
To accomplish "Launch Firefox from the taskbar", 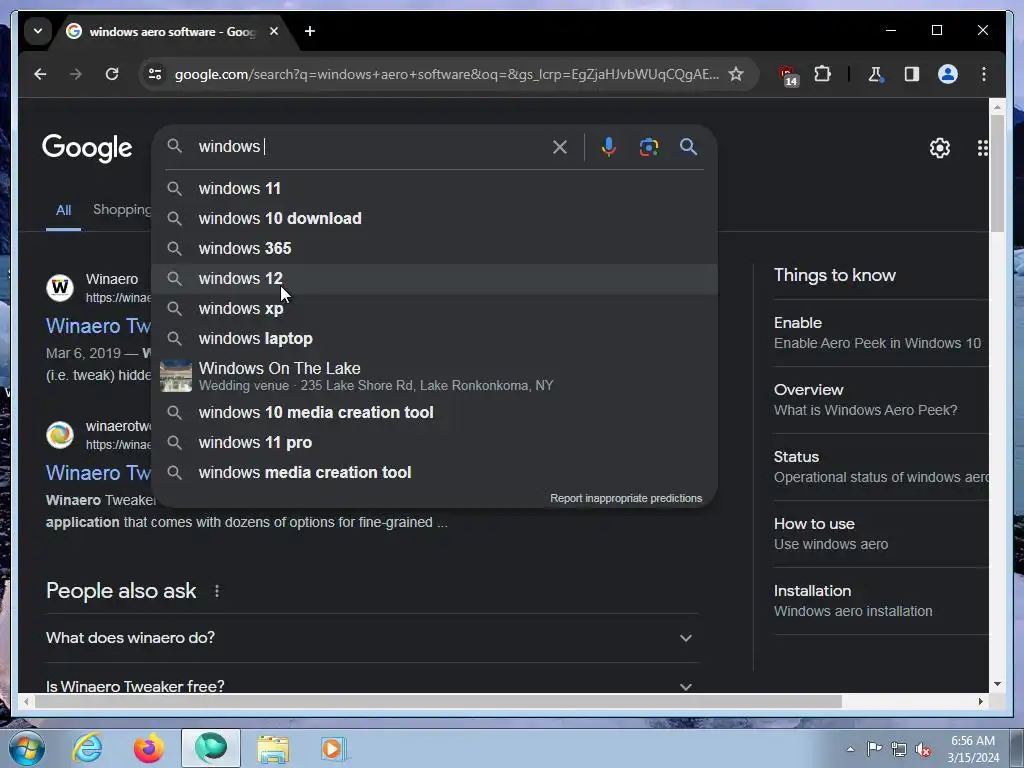I will [149, 748].
